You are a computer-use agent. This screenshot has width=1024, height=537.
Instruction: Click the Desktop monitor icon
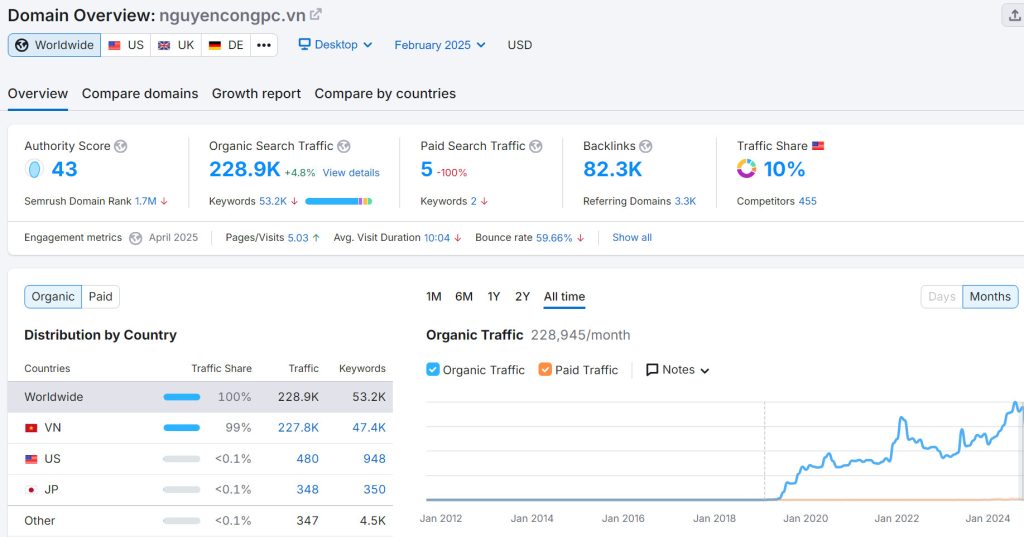[x=304, y=44]
